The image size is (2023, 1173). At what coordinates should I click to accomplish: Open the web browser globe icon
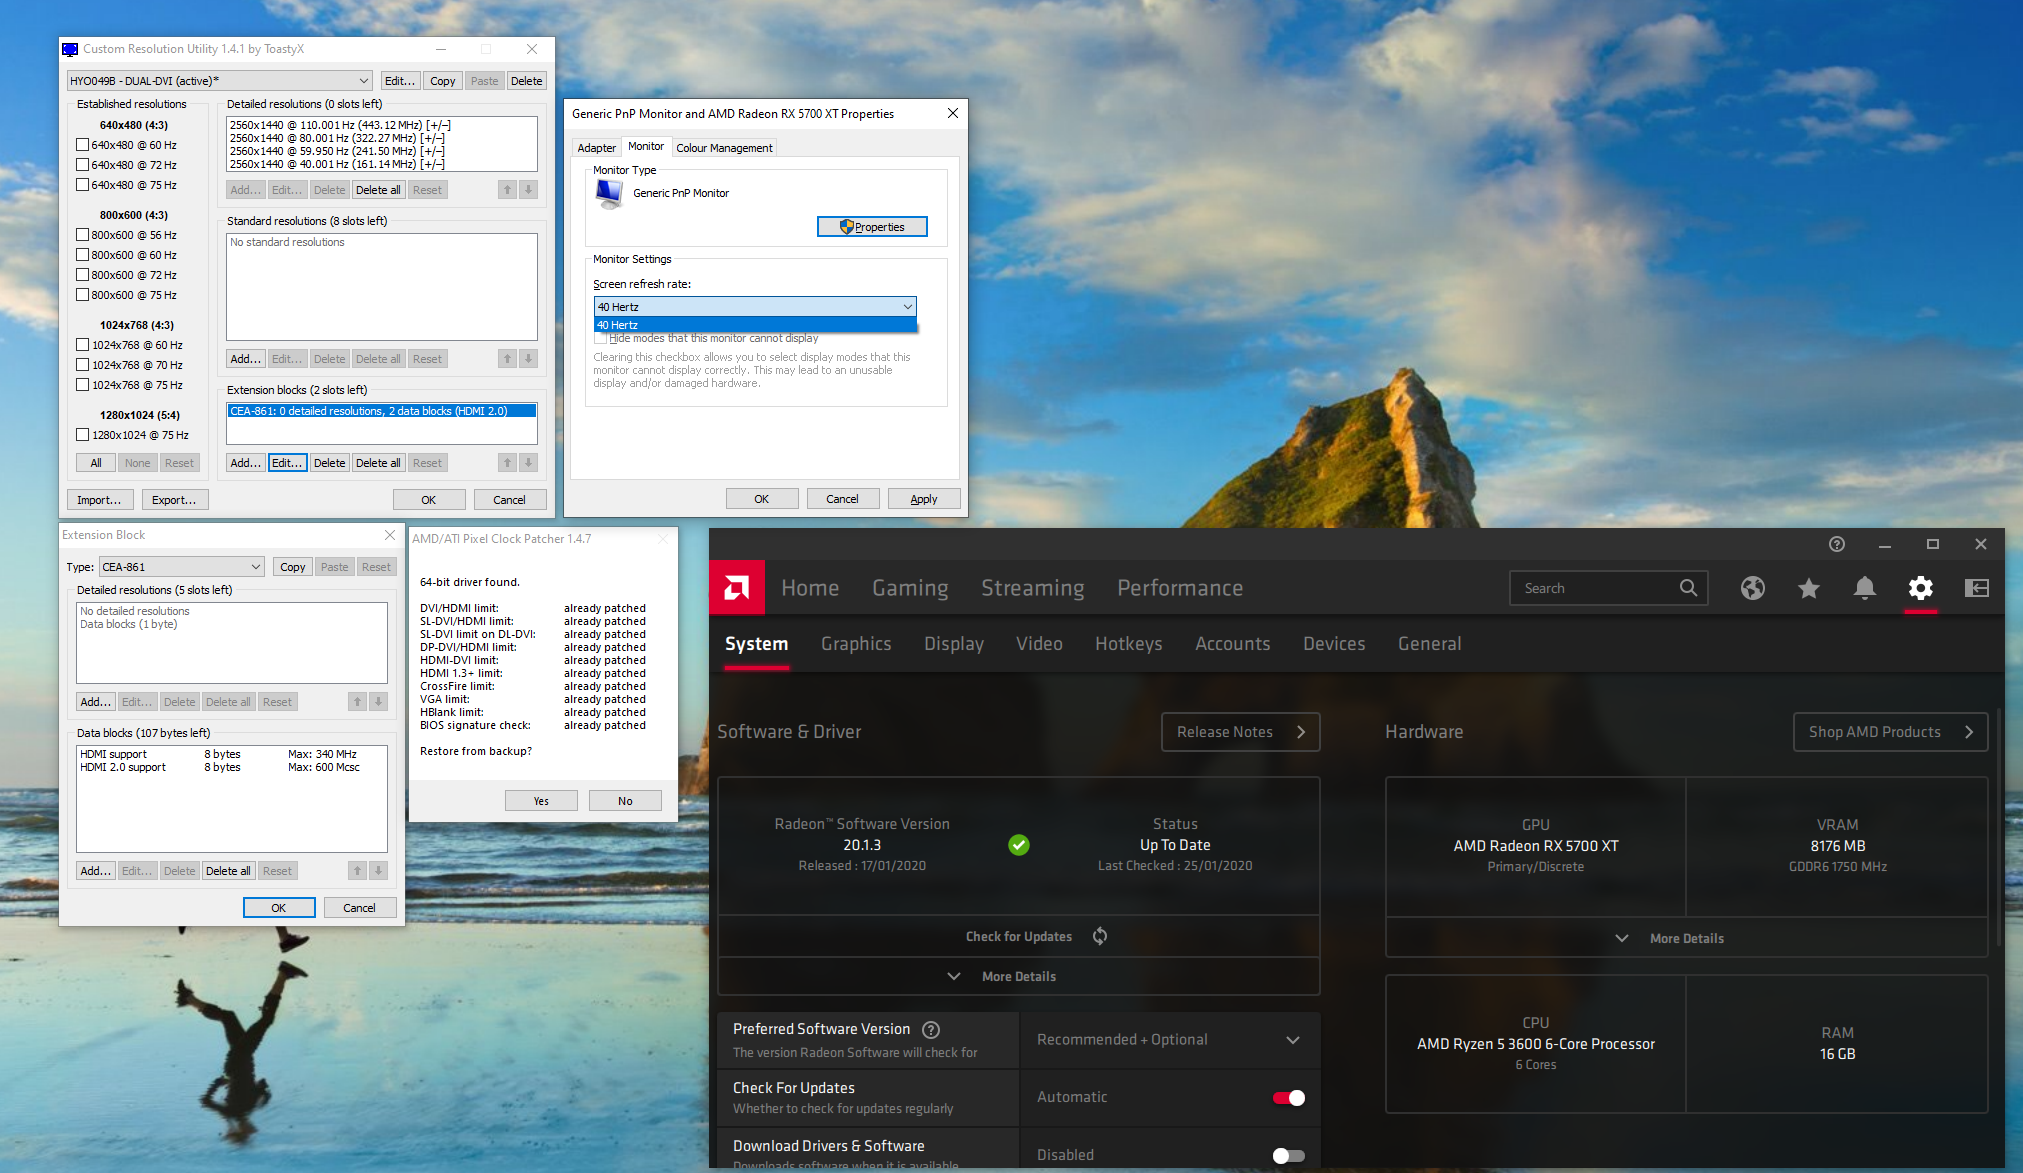[1752, 588]
